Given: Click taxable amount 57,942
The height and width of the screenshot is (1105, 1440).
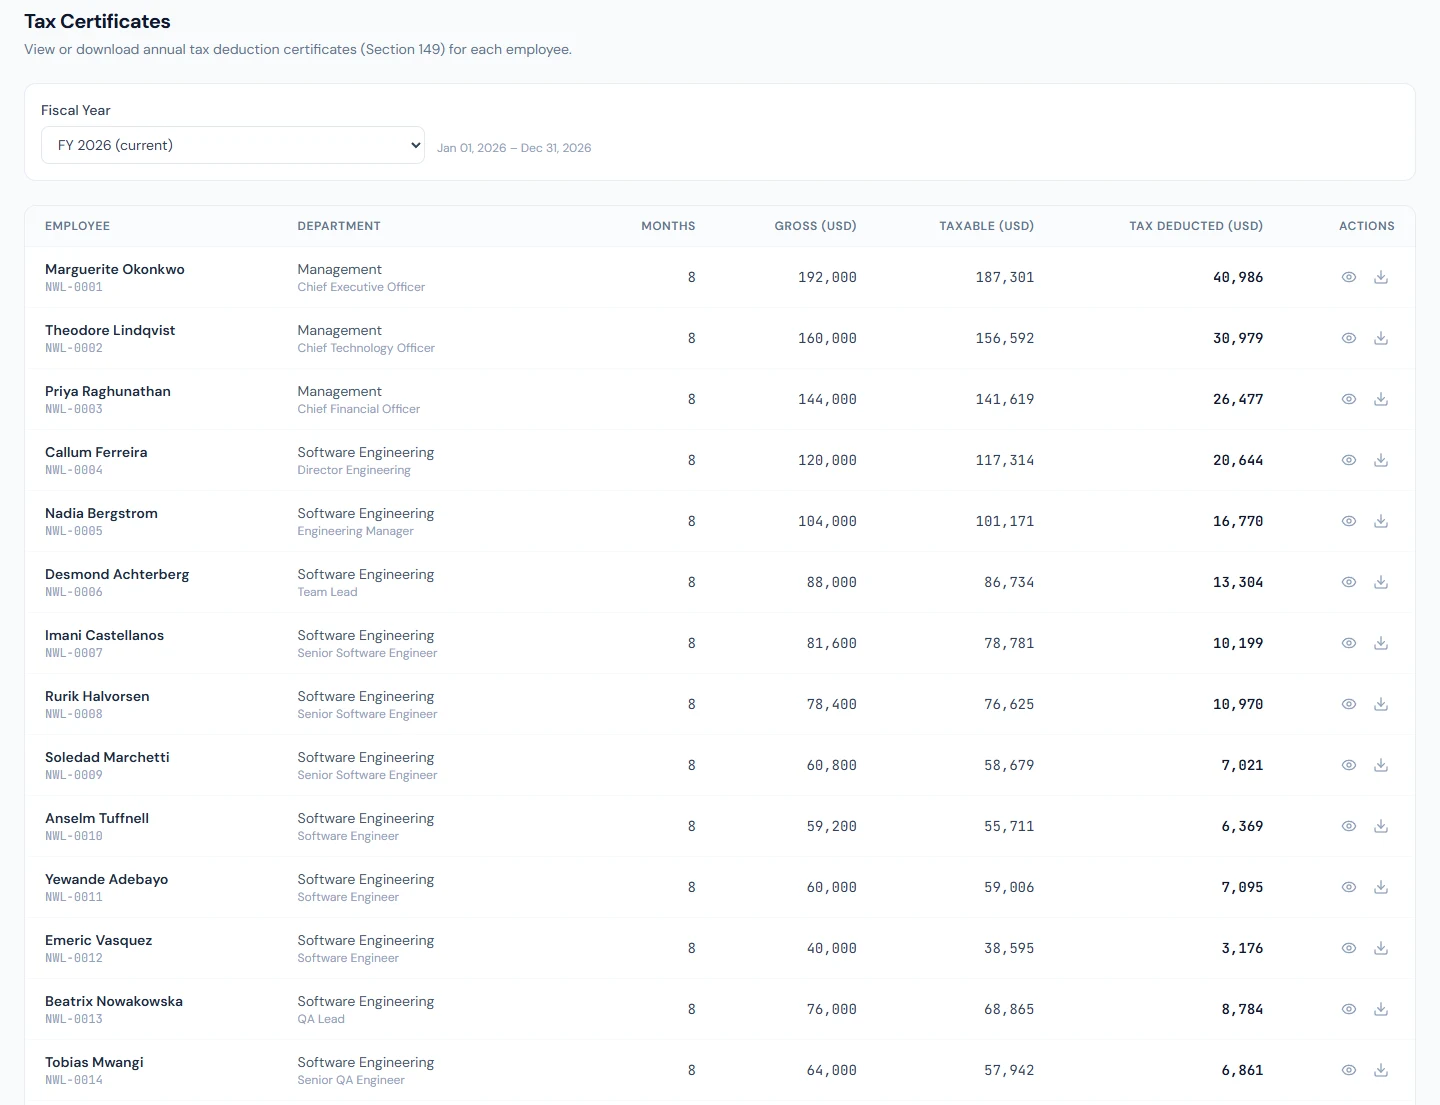Looking at the screenshot, I should tap(1009, 1070).
